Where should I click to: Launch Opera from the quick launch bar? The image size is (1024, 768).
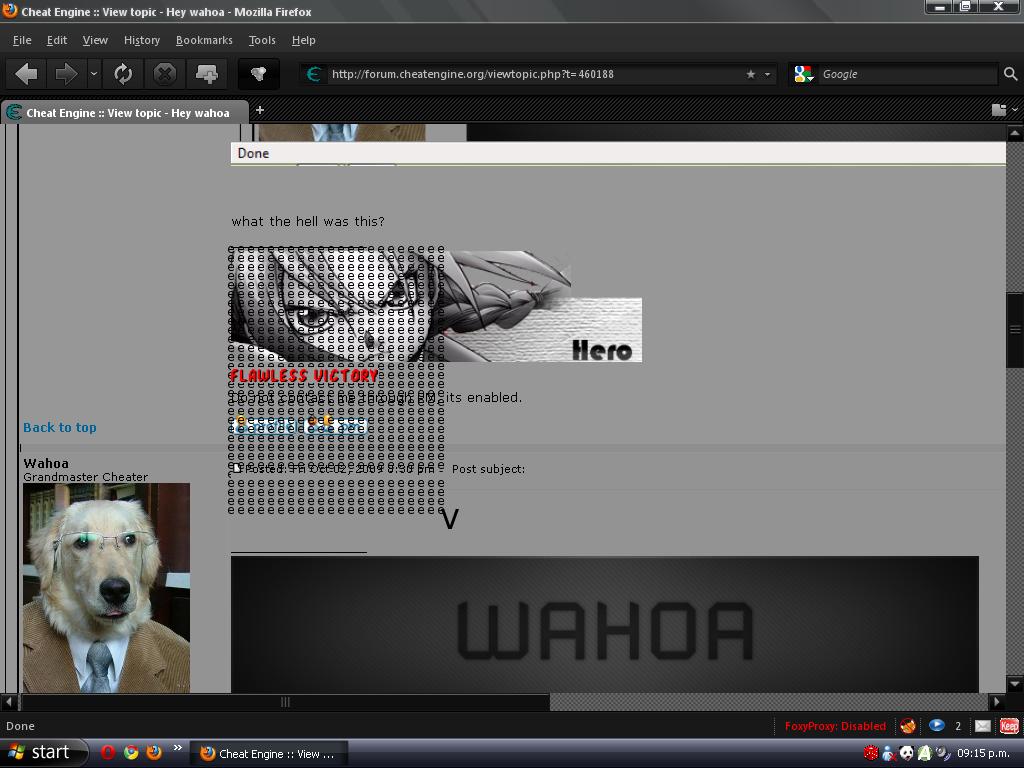click(108, 753)
